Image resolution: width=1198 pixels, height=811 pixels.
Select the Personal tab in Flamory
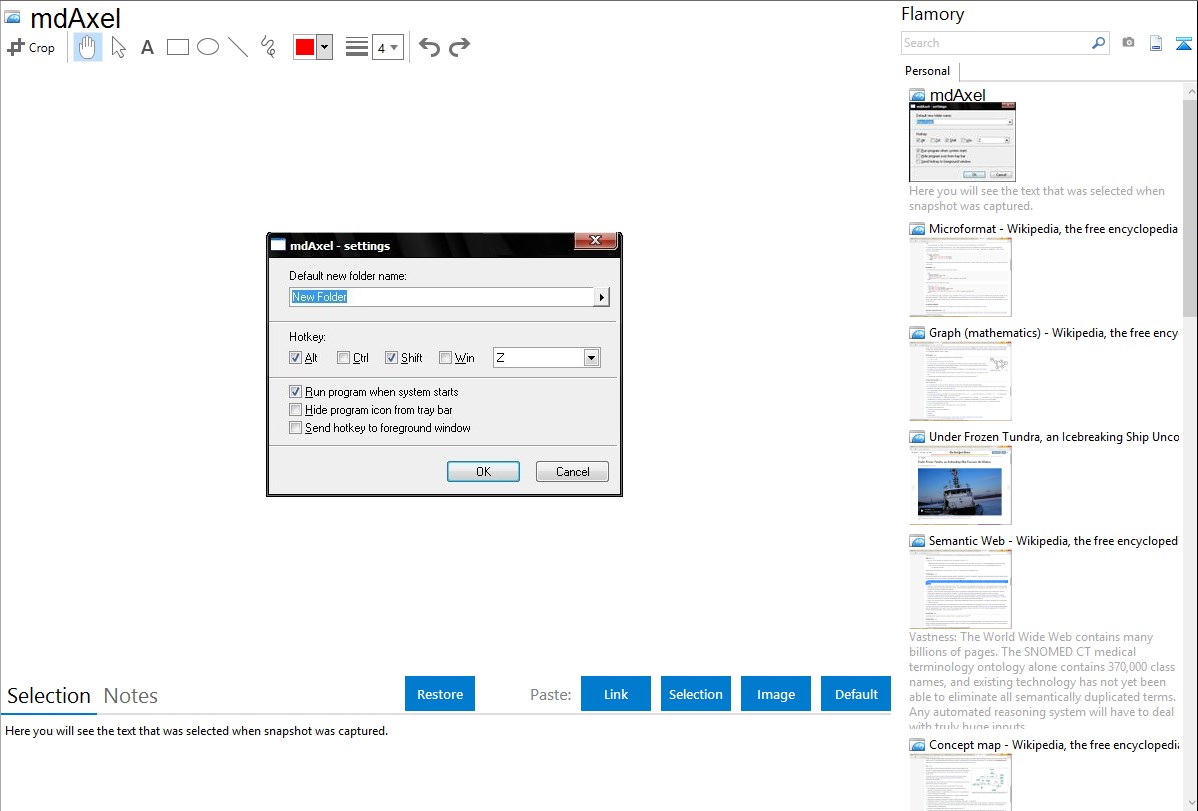pyautogui.click(x=928, y=71)
